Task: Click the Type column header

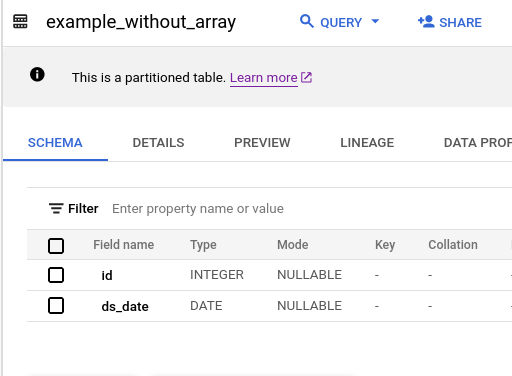Action: (203, 245)
